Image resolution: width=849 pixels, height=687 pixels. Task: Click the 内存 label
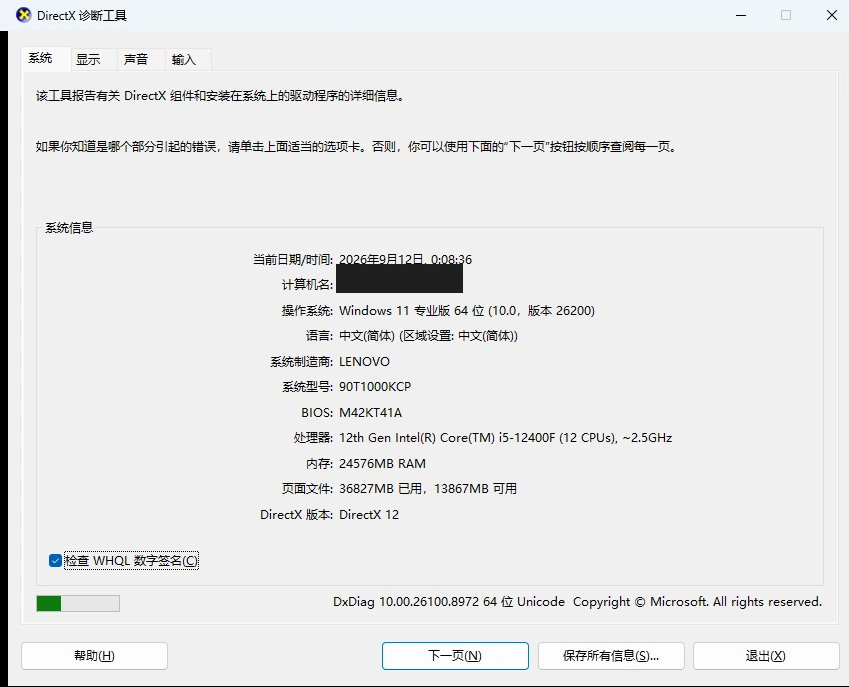coord(319,464)
